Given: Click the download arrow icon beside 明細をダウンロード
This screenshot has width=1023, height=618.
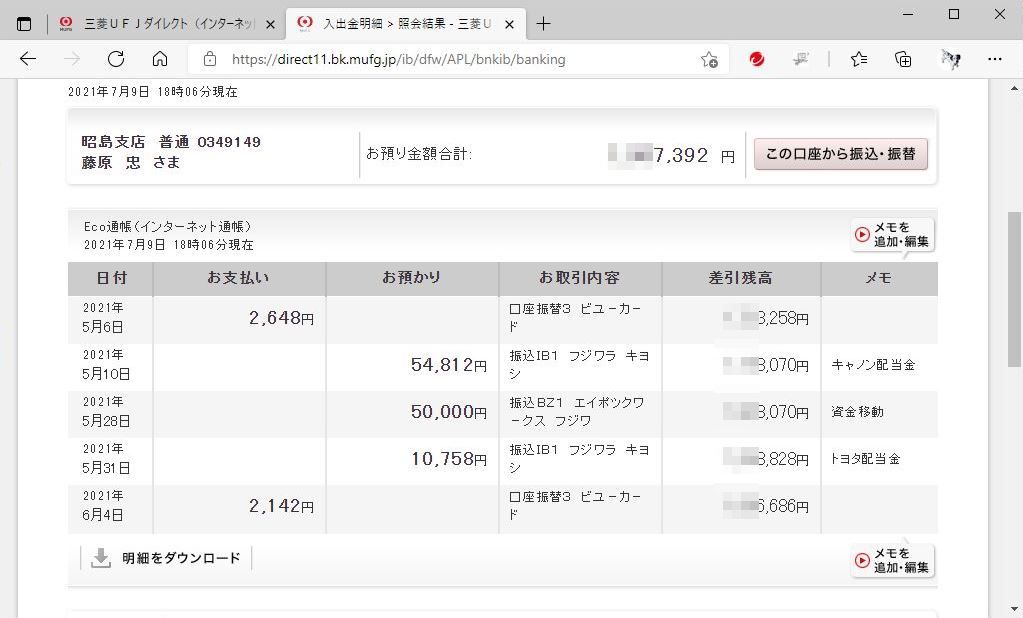Looking at the screenshot, I should point(100,558).
